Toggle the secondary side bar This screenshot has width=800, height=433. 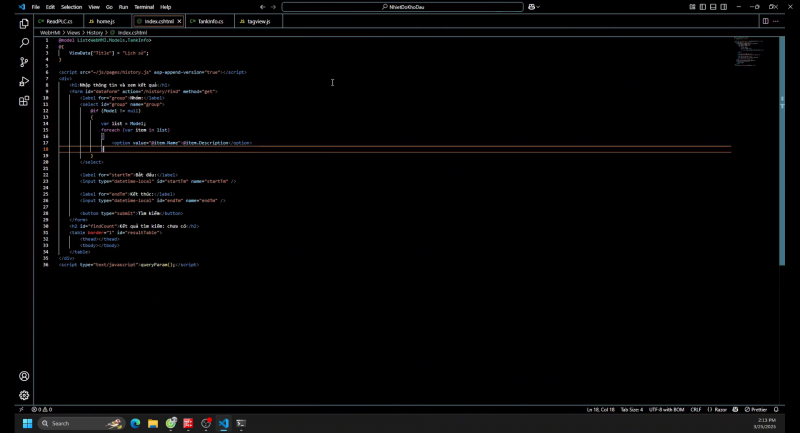[723, 7]
